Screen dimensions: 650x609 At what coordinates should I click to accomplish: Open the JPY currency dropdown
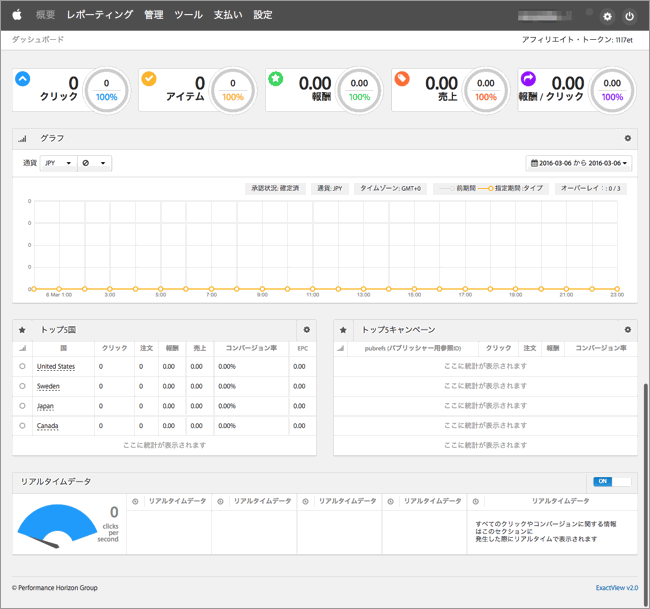pyautogui.click(x=58, y=163)
